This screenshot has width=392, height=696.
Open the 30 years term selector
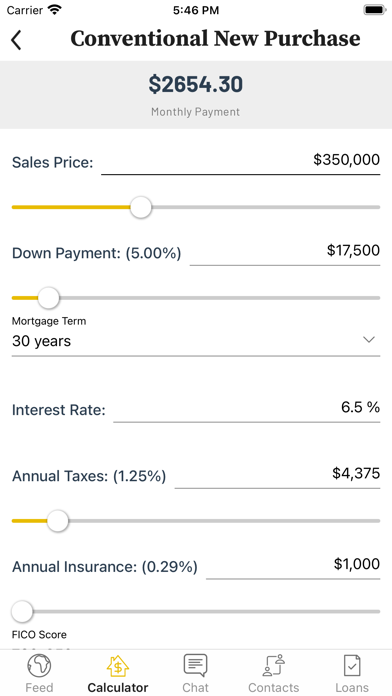(196, 341)
